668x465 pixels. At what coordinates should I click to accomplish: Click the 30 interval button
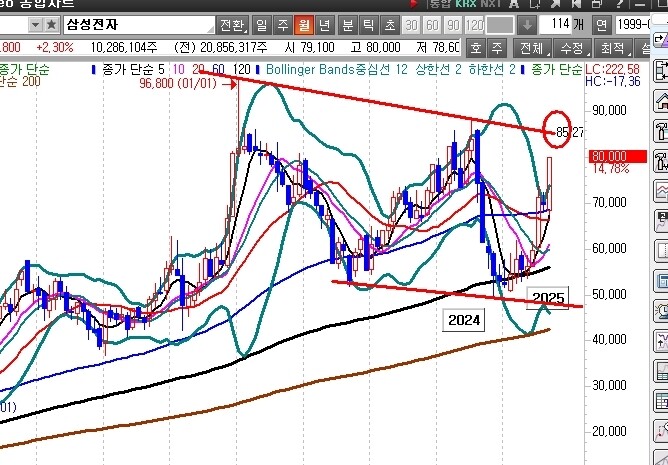pyautogui.click(x=411, y=26)
